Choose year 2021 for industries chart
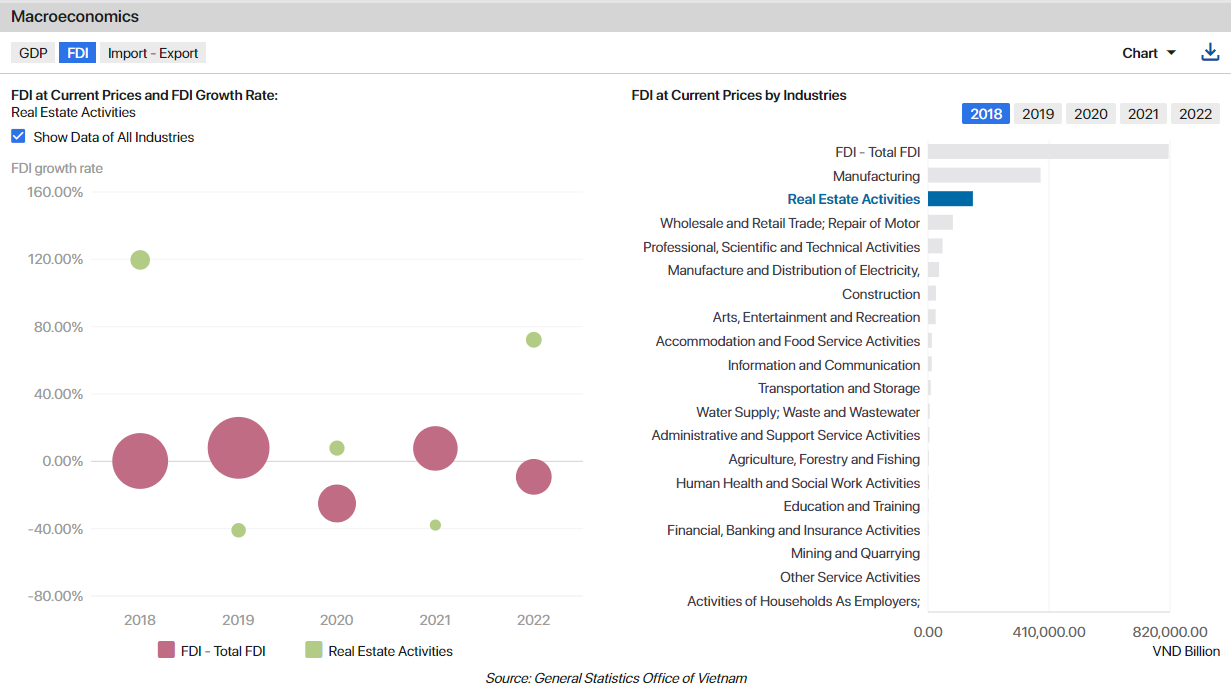Image resolution: width=1231 pixels, height=689 pixels. point(1143,114)
